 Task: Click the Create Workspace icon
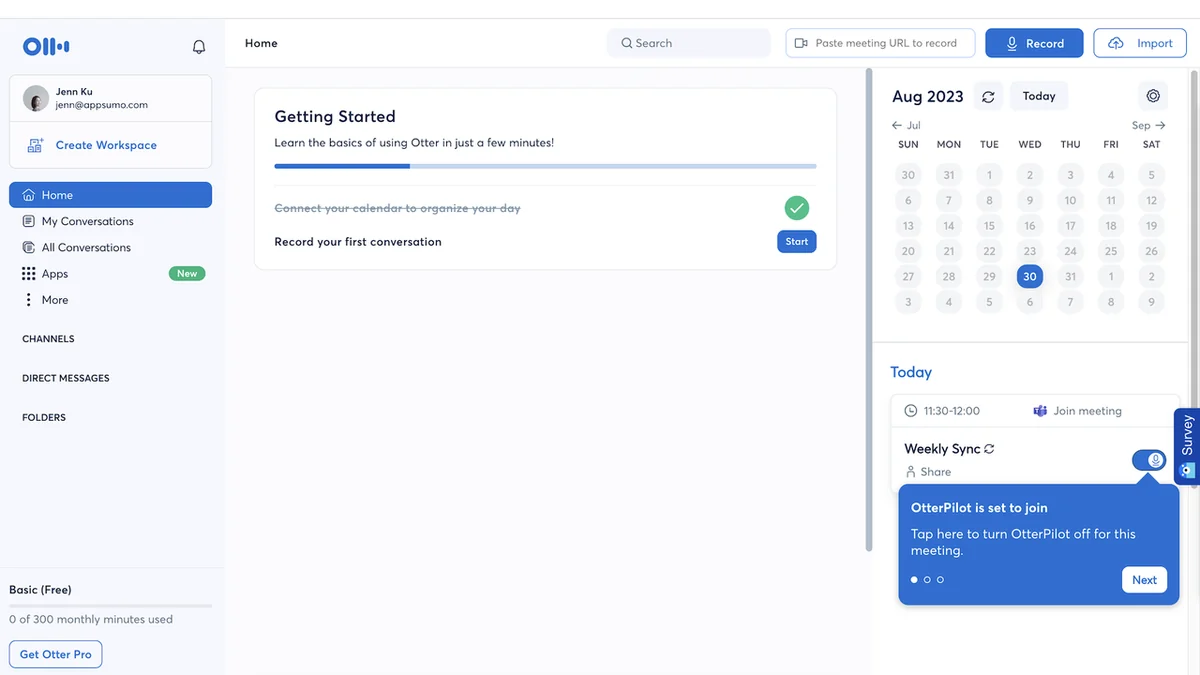tap(34, 144)
